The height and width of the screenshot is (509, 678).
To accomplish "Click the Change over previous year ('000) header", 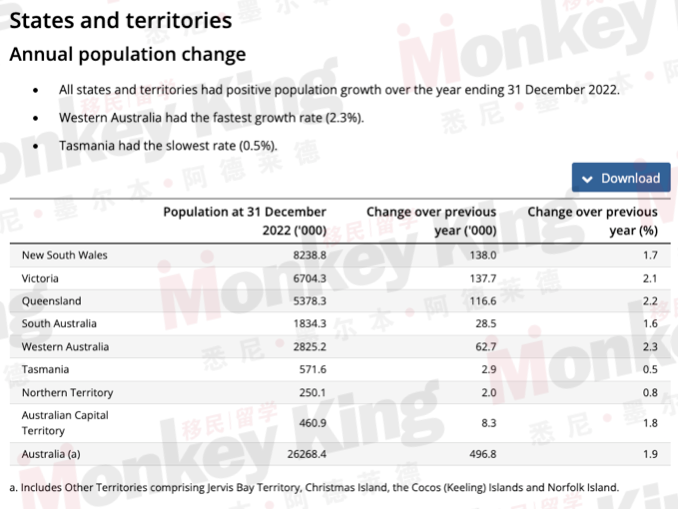I will 432,221.
